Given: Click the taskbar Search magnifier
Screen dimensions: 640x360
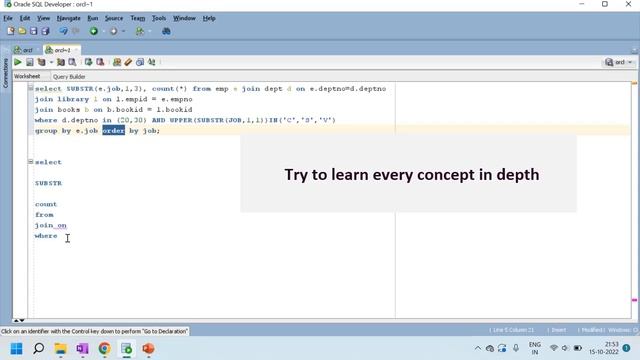Looking at the screenshot, I should tap(38, 349).
